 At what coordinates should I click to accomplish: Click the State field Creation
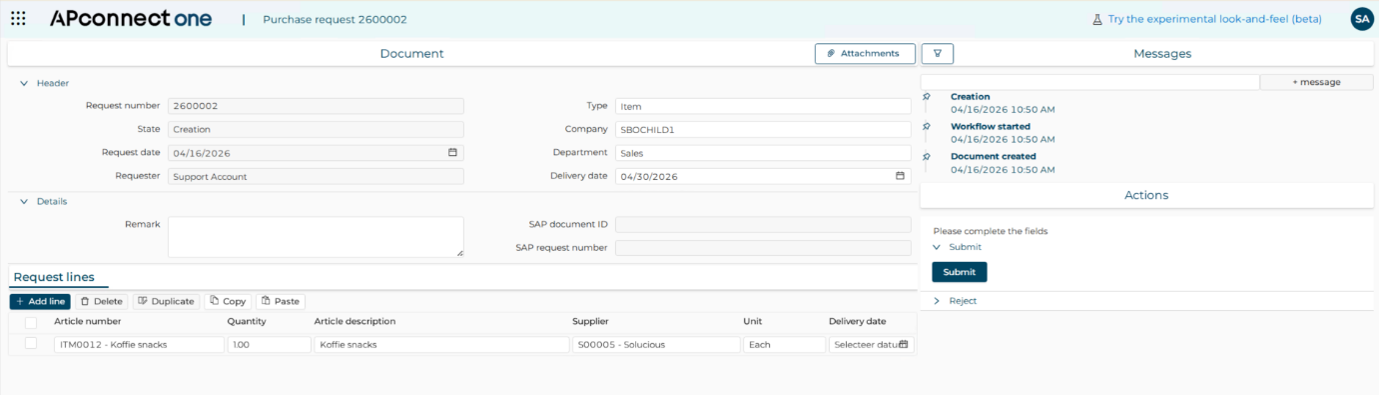pos(316,129)
